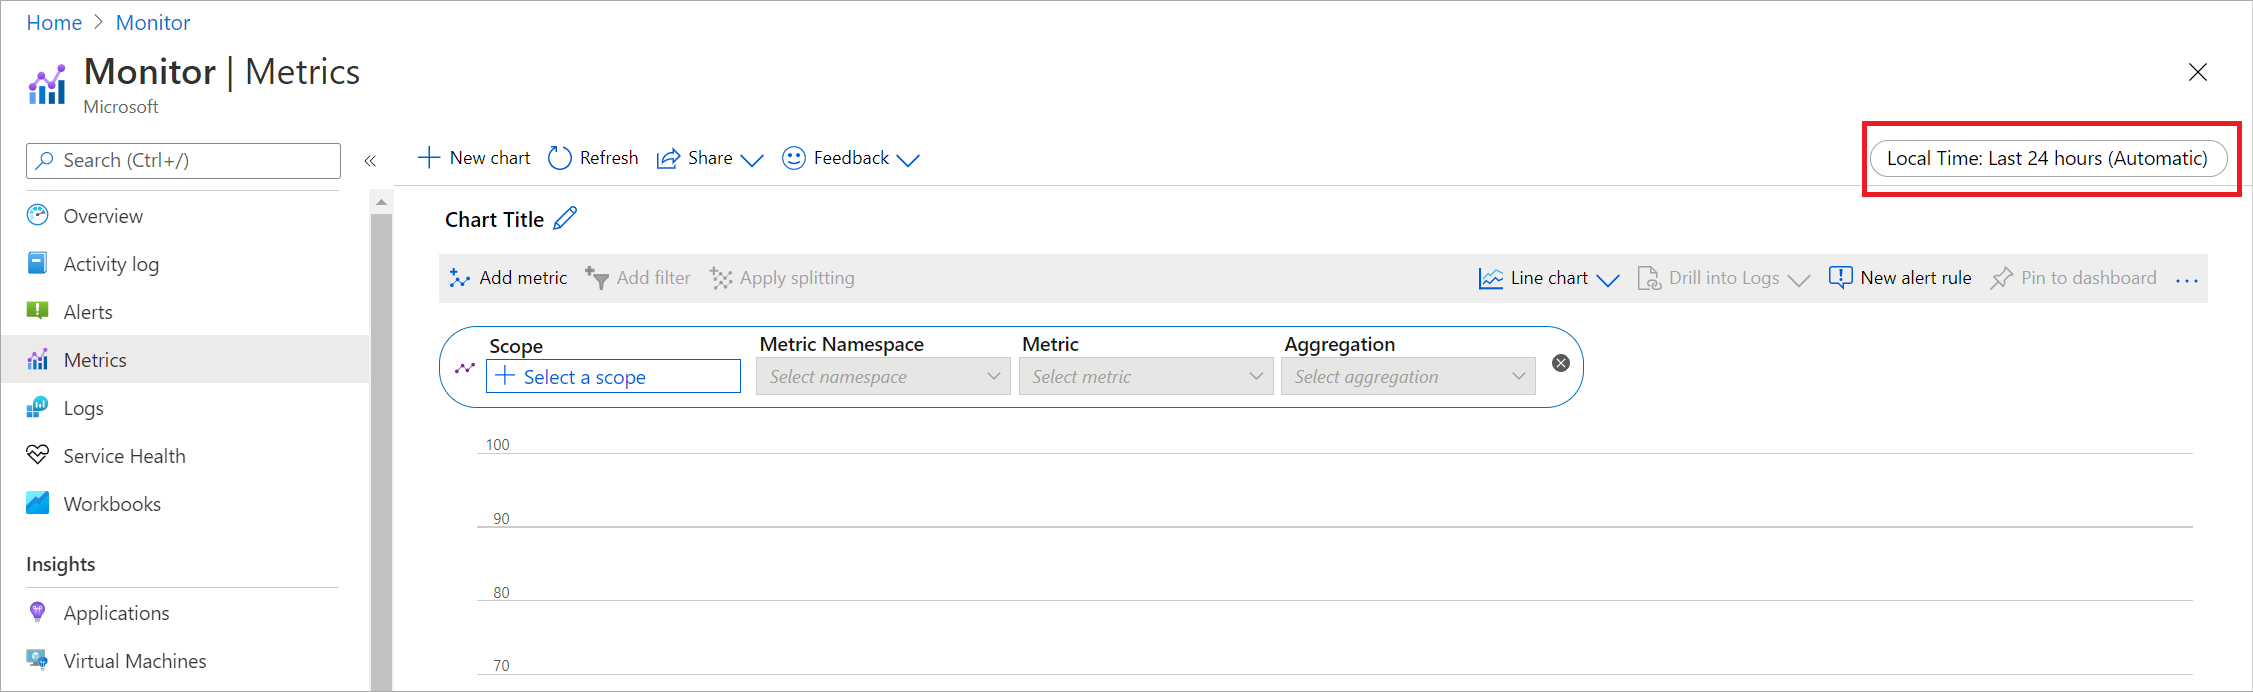The width and height of the screenshot is (2253, 692).
Task: Open the Select namespace dropdown
Action: pos(883,377)
